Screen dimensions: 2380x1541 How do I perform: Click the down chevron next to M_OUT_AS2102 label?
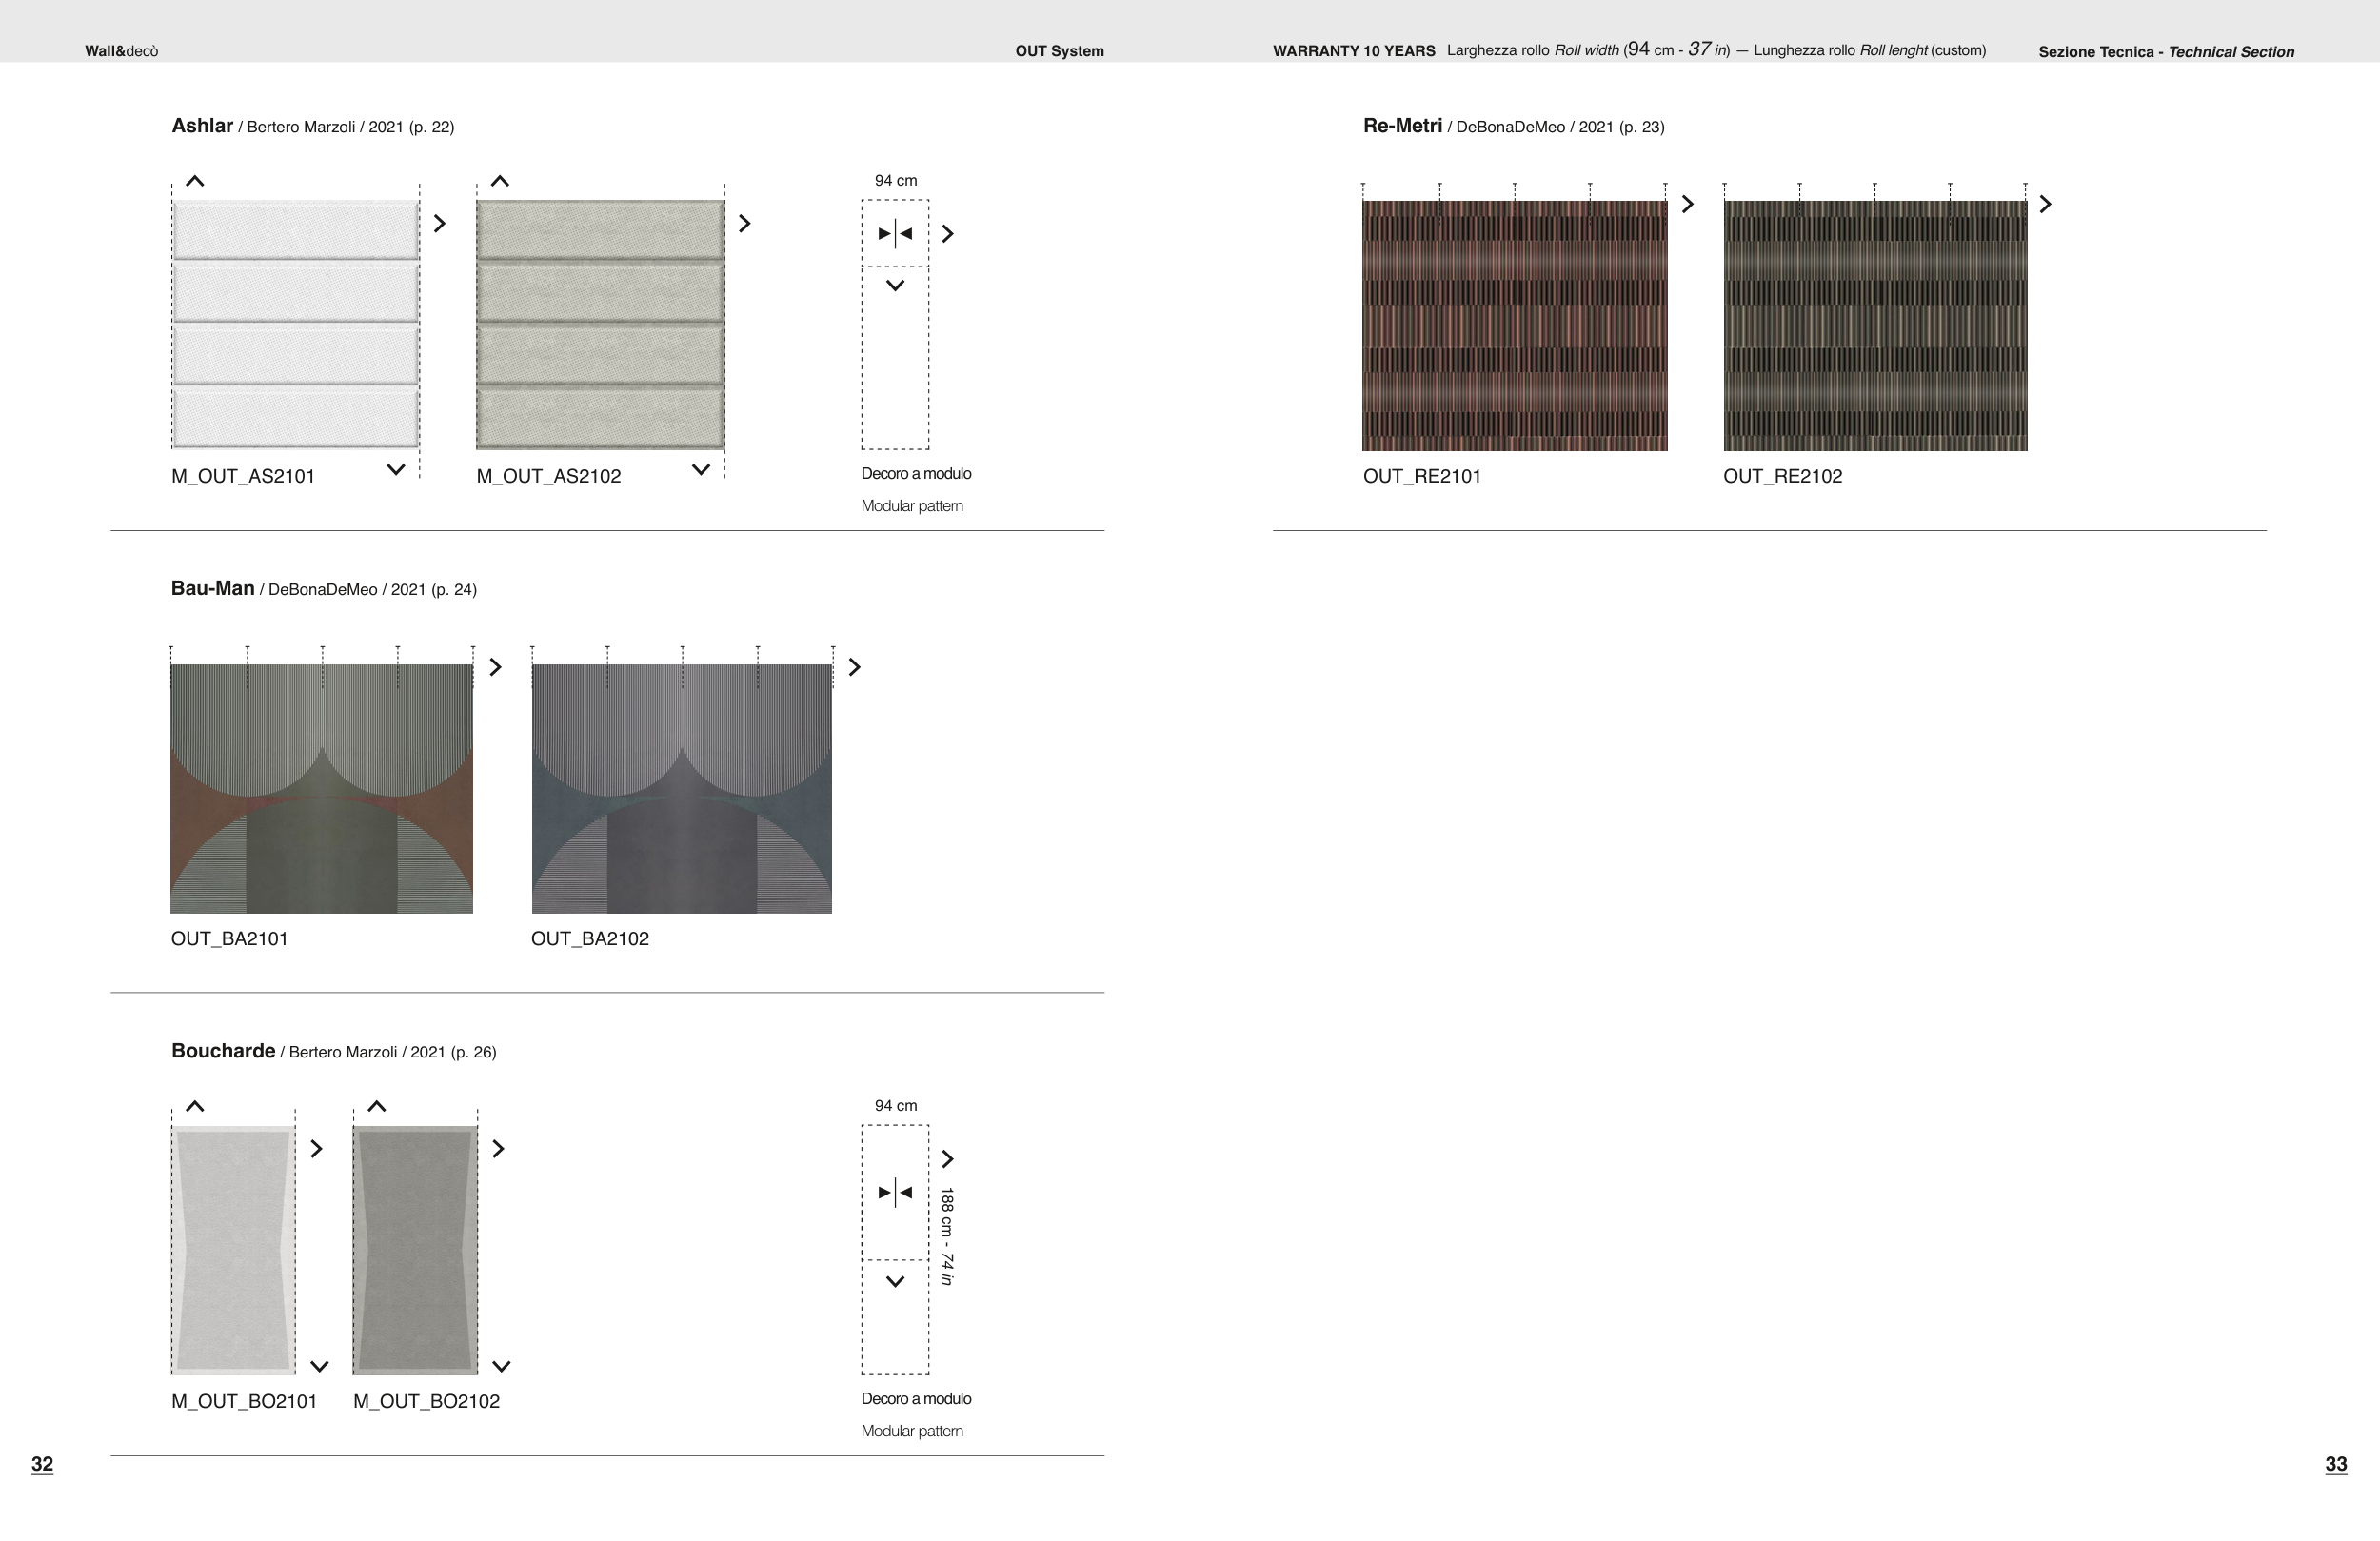(x=701, y=469)
